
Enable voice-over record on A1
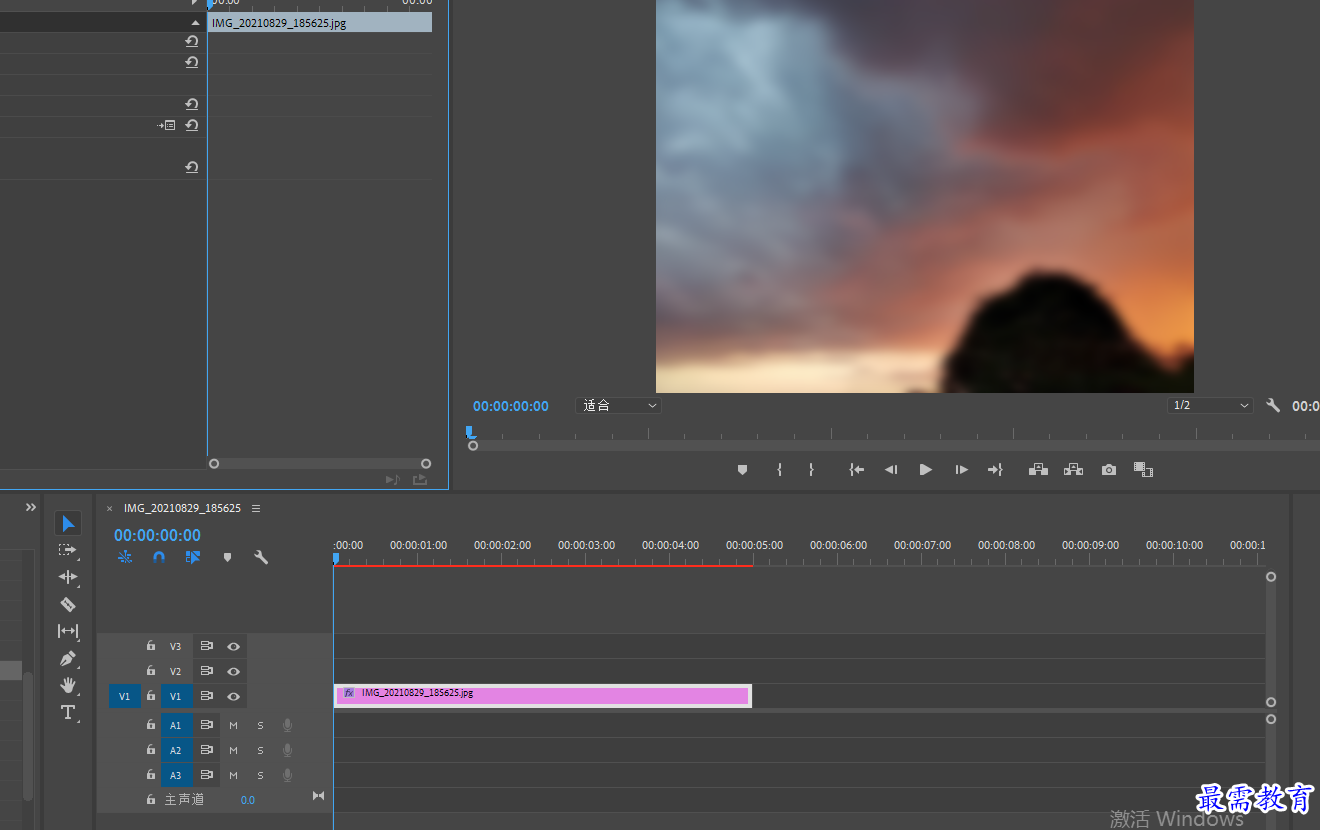click(x=287, y=725)
